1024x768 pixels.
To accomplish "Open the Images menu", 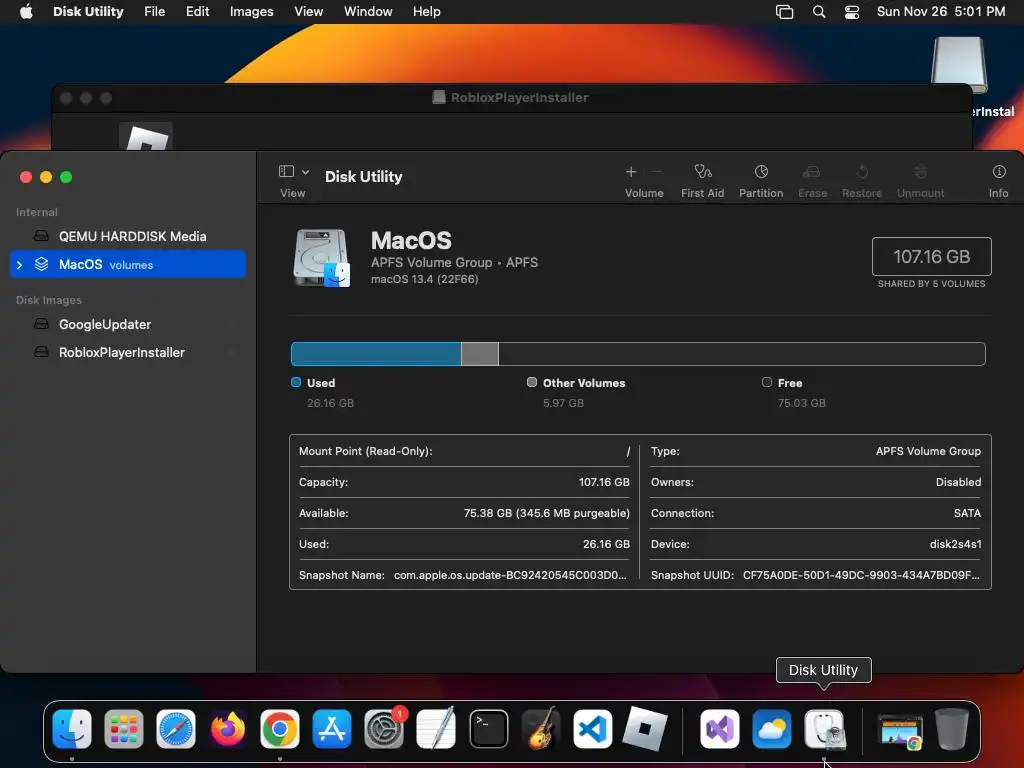I will [251, 12].
